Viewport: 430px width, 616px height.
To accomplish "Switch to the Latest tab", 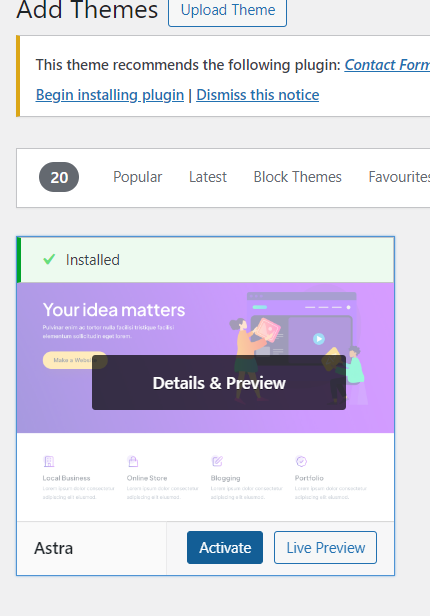I will pyautogui.click(x=208, y=177).
